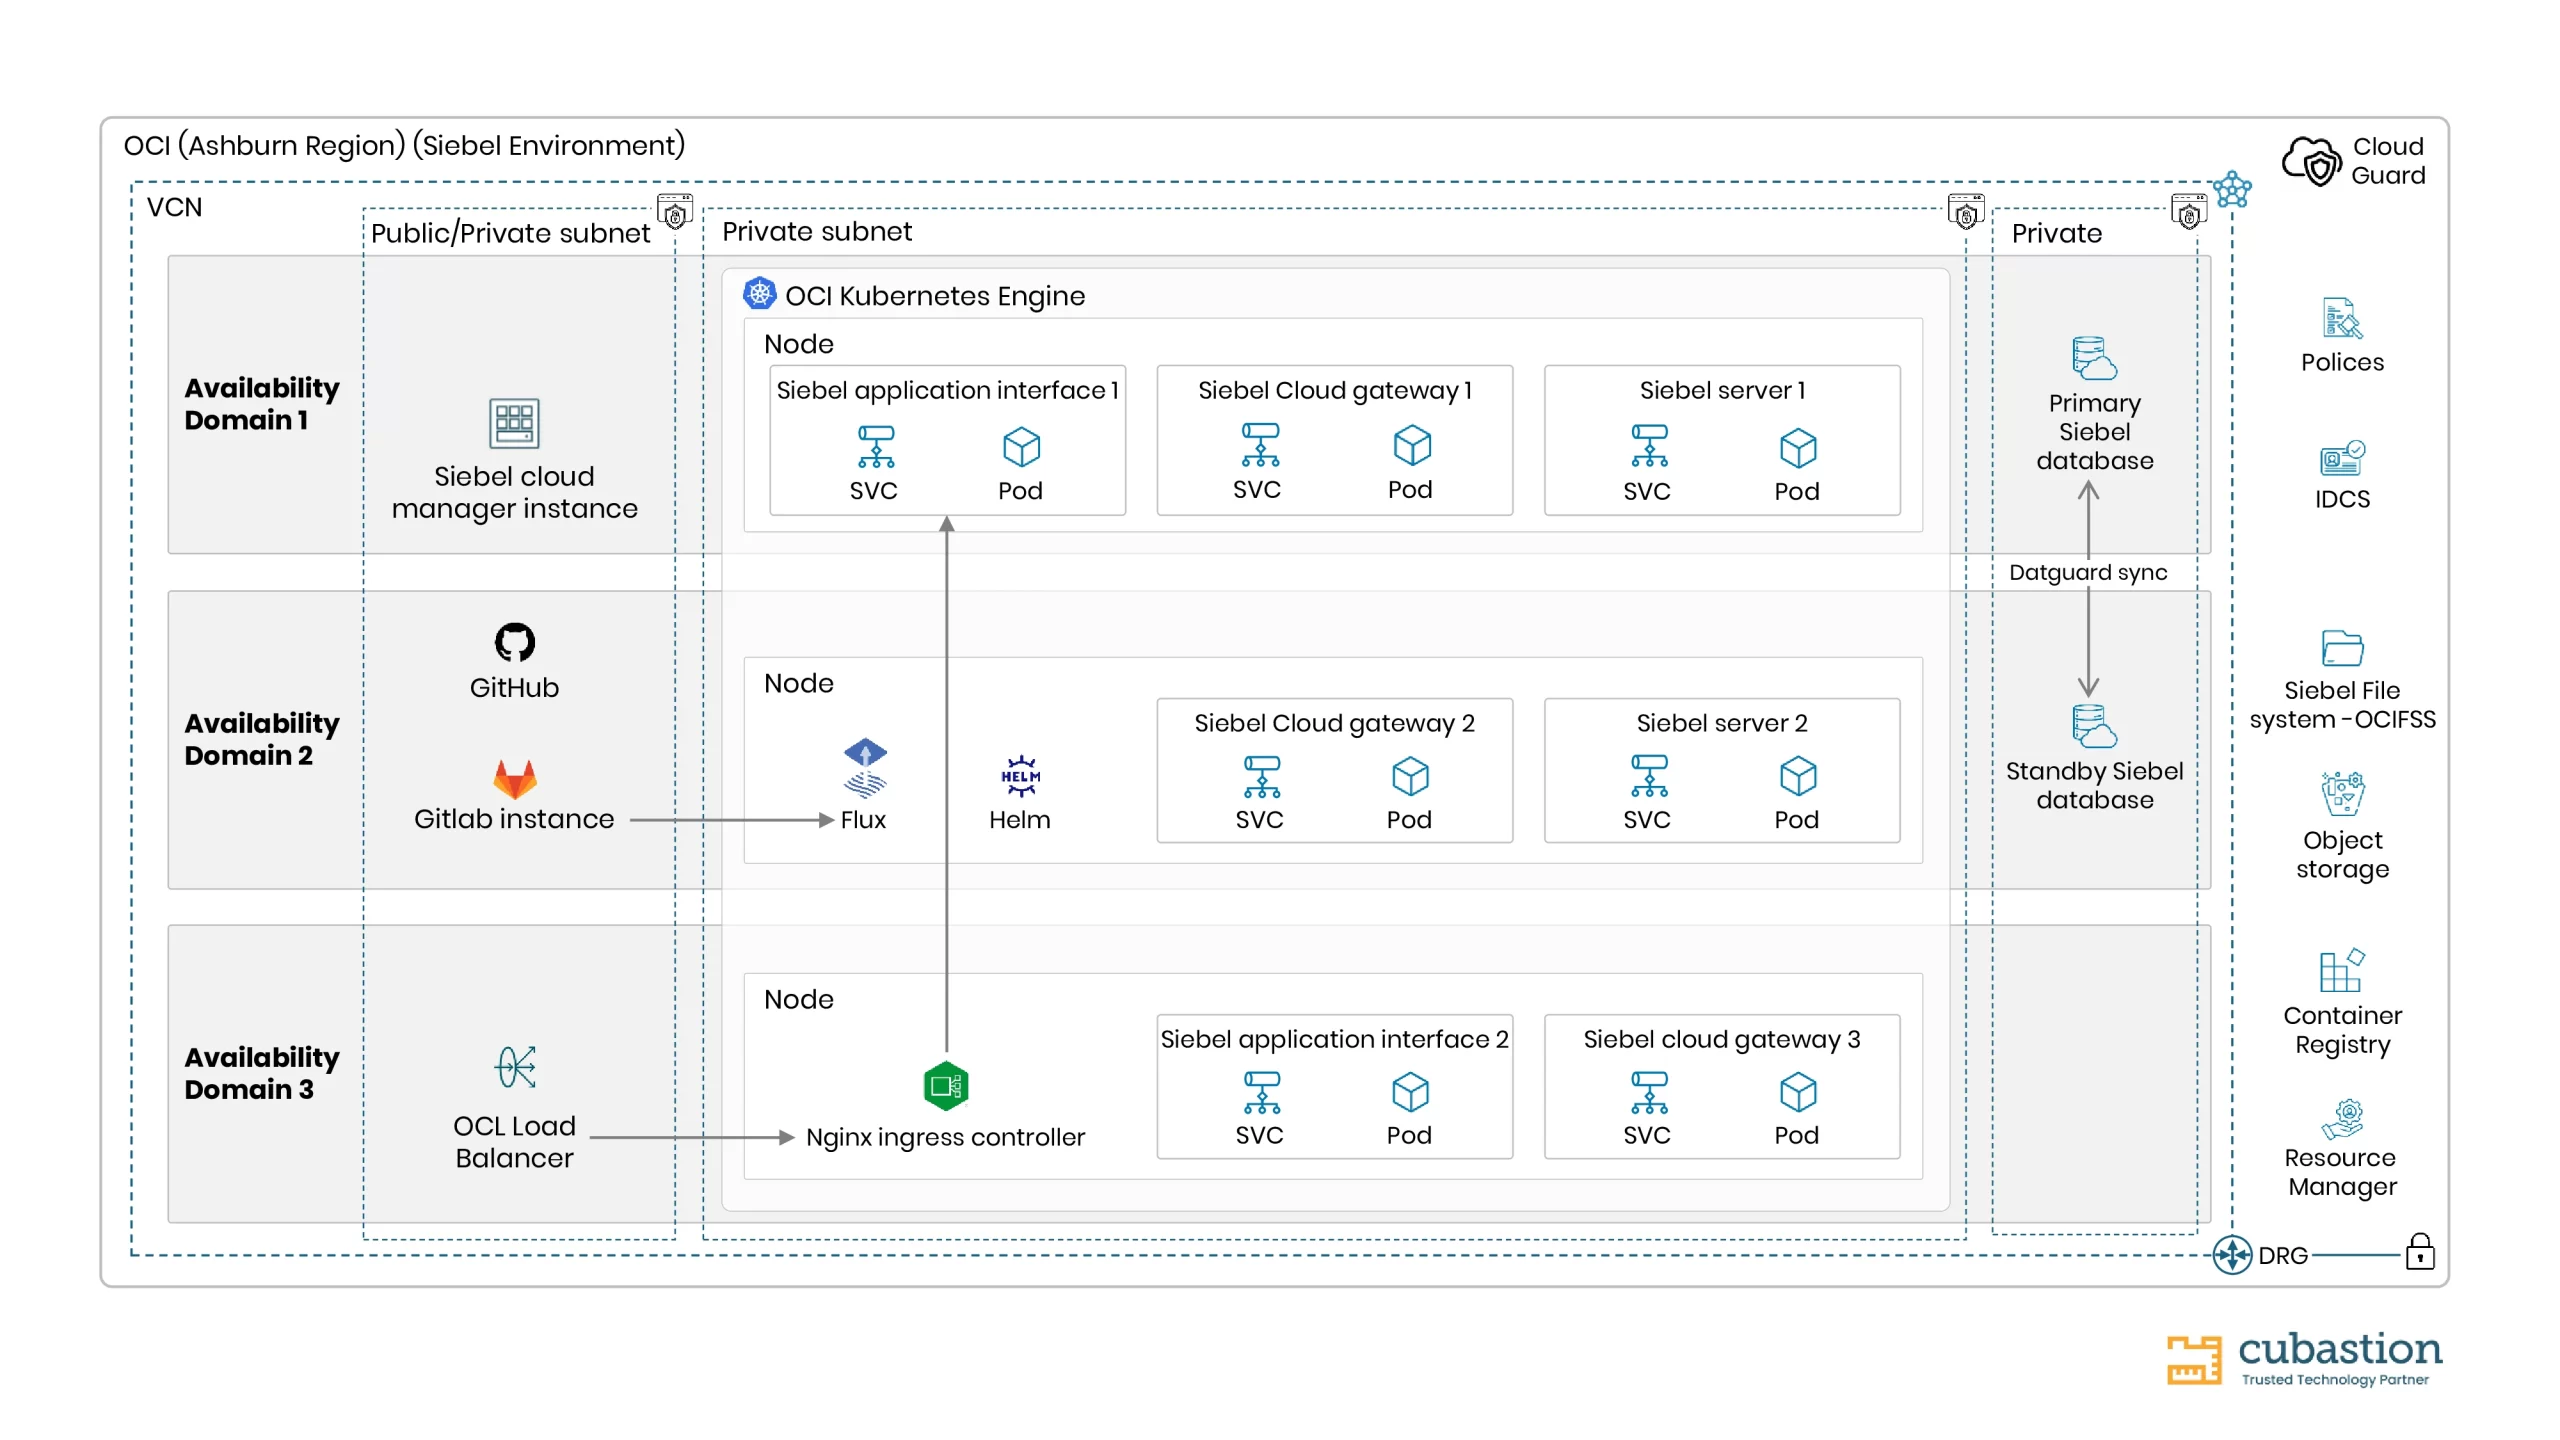Click Pod cube in Siebel application interface 1
Viewport: 2560px width, 1440px height.
pyautogui.click(x=1021, y=447)
